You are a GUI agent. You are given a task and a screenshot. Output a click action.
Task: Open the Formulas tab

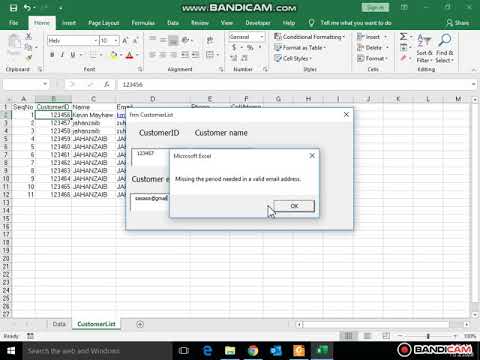143,23
